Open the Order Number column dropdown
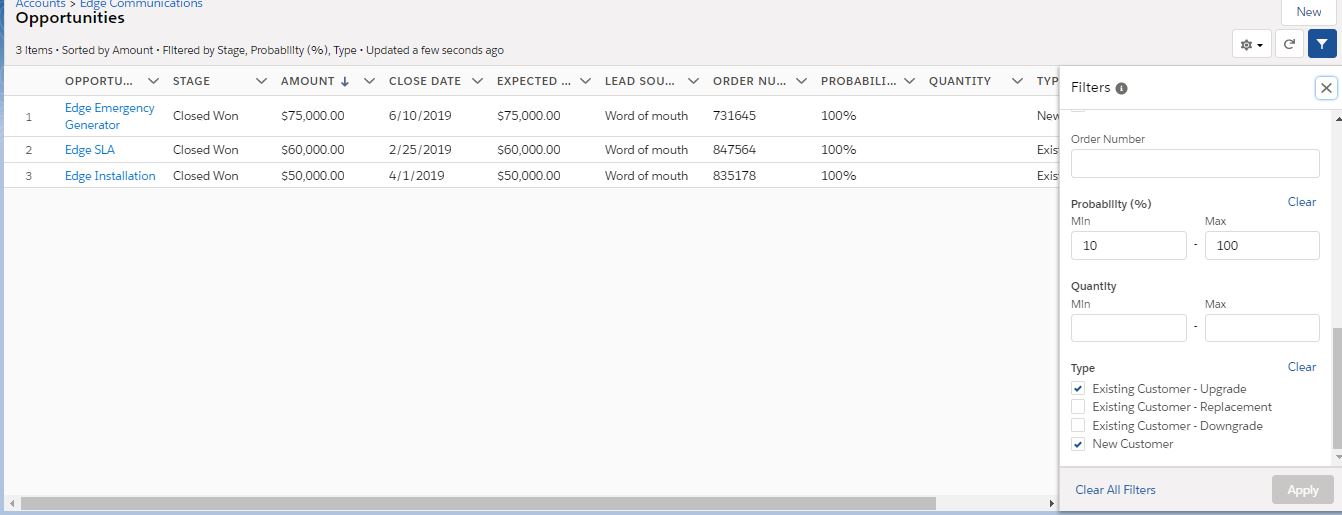The height and width of the screenshot is (515, 1342). point(801,81)
